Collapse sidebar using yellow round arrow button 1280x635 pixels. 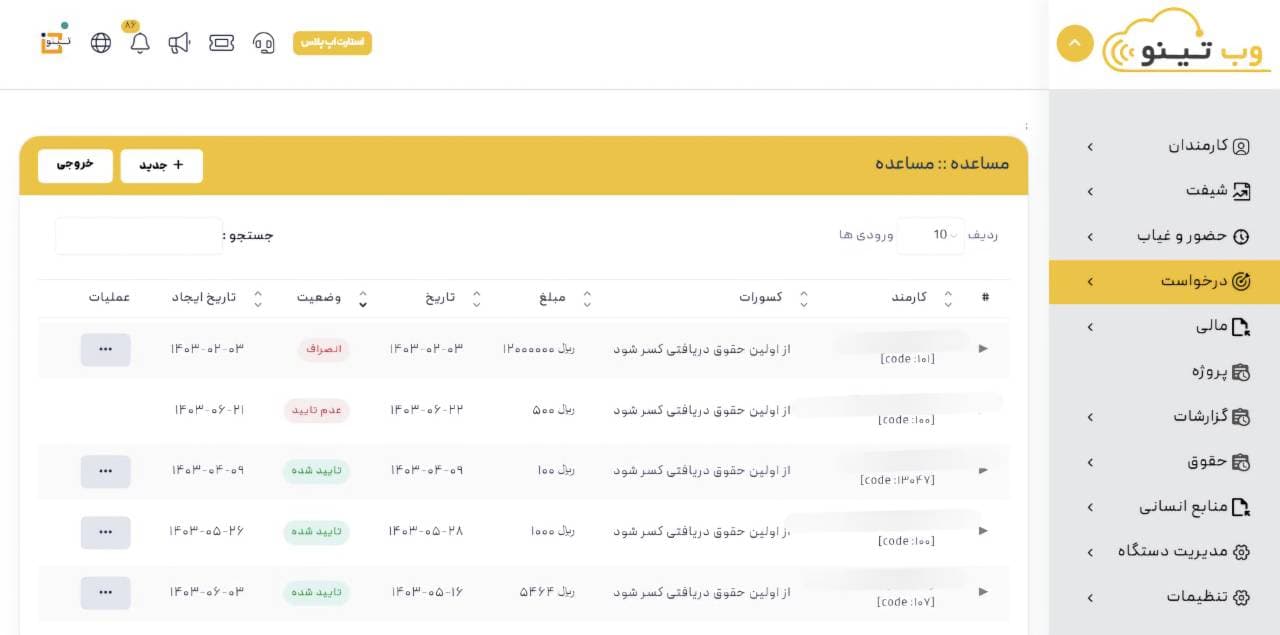coord(1075,44)
